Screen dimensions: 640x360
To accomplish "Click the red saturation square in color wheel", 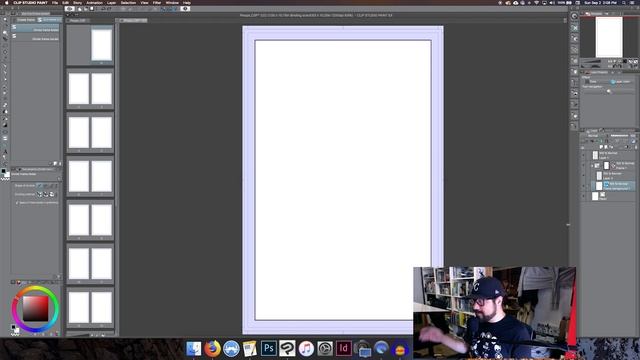I will click(x=36, y=309).
